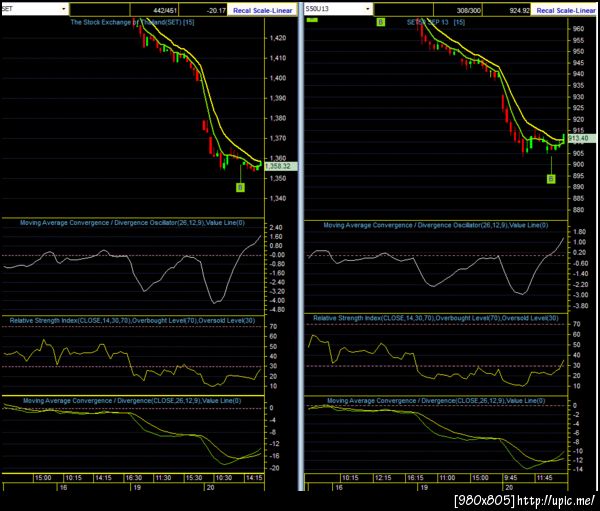Click the SET50 SEP 13 [15] chart title
The height and width of the screenshot is (511, 600).
click(x=436, y=22)
